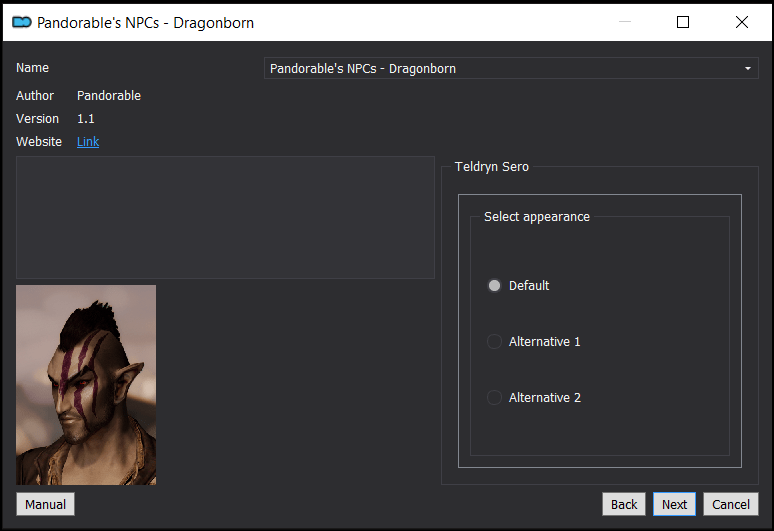Pick the Alternative 2 appearance option
The height and width of the screenshot is (531, 774).
click(x=494, y=398)
